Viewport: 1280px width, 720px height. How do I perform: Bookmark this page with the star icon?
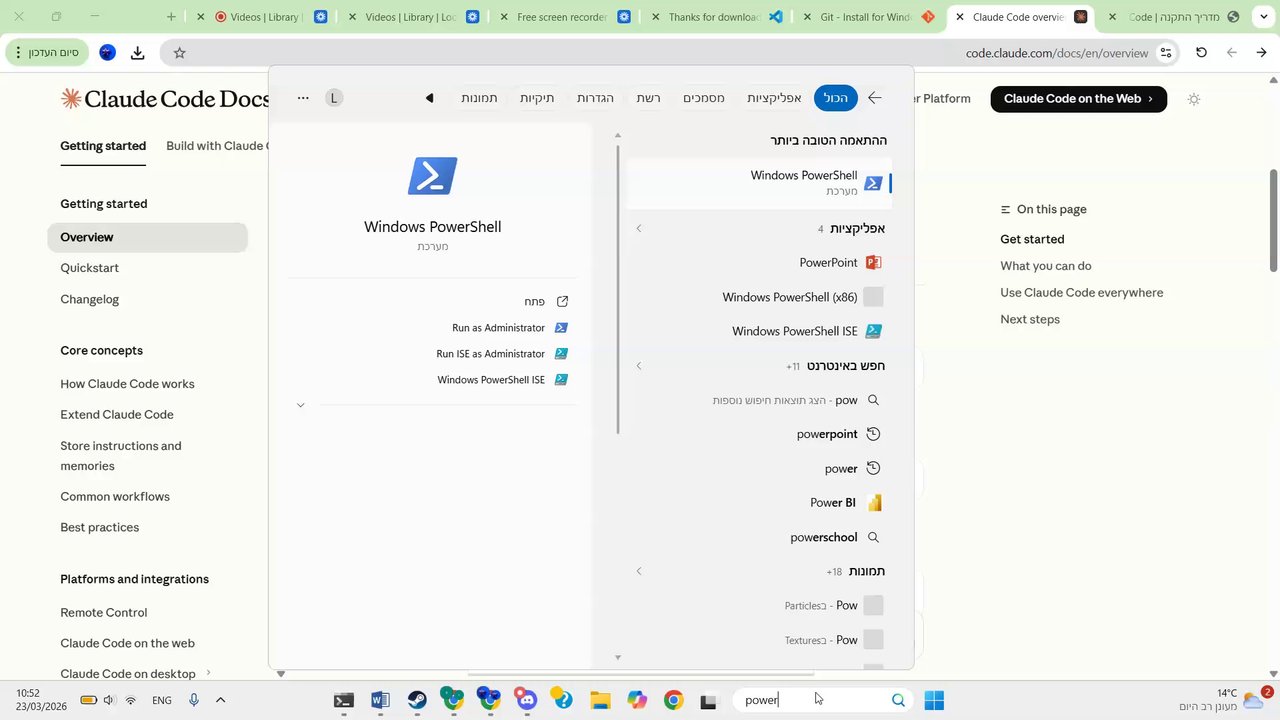[x=180, y=53]
